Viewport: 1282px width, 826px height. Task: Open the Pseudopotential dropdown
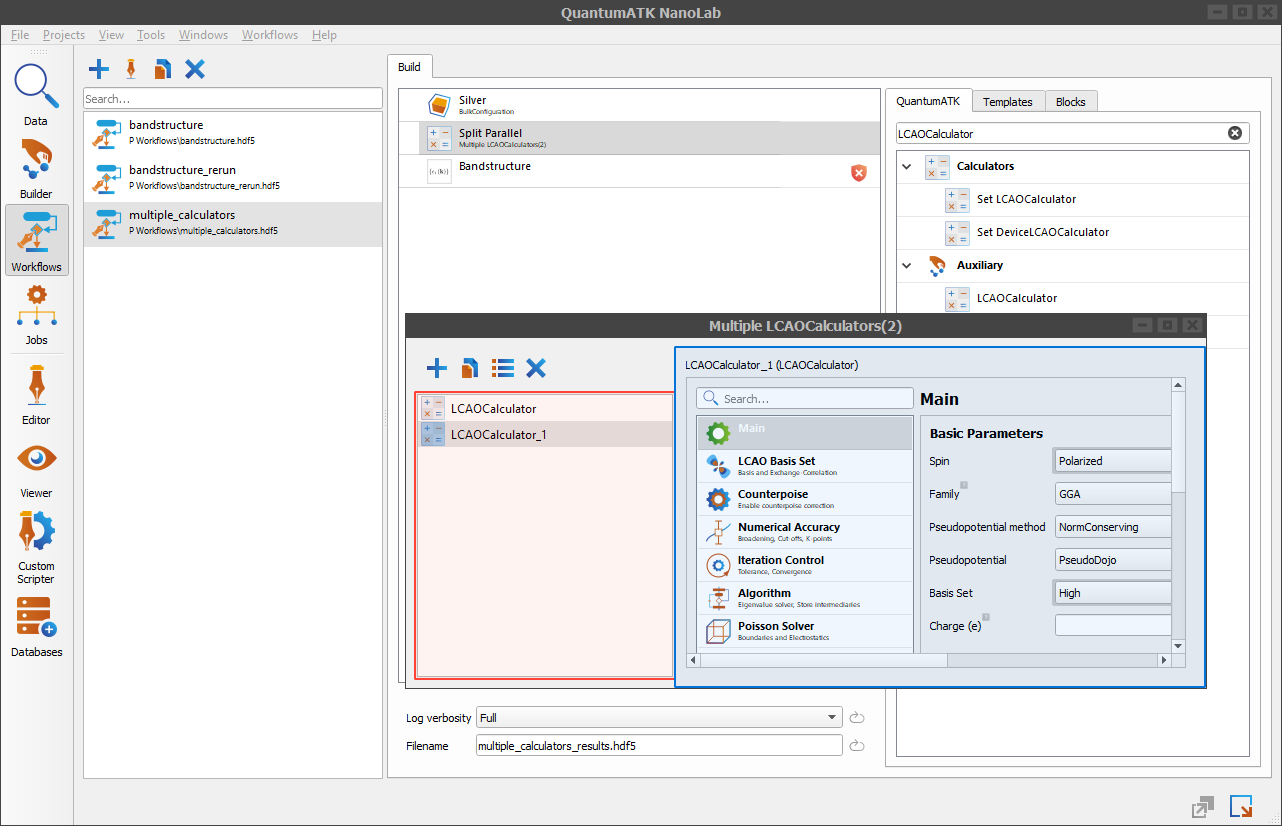(x=1113, y=560)
